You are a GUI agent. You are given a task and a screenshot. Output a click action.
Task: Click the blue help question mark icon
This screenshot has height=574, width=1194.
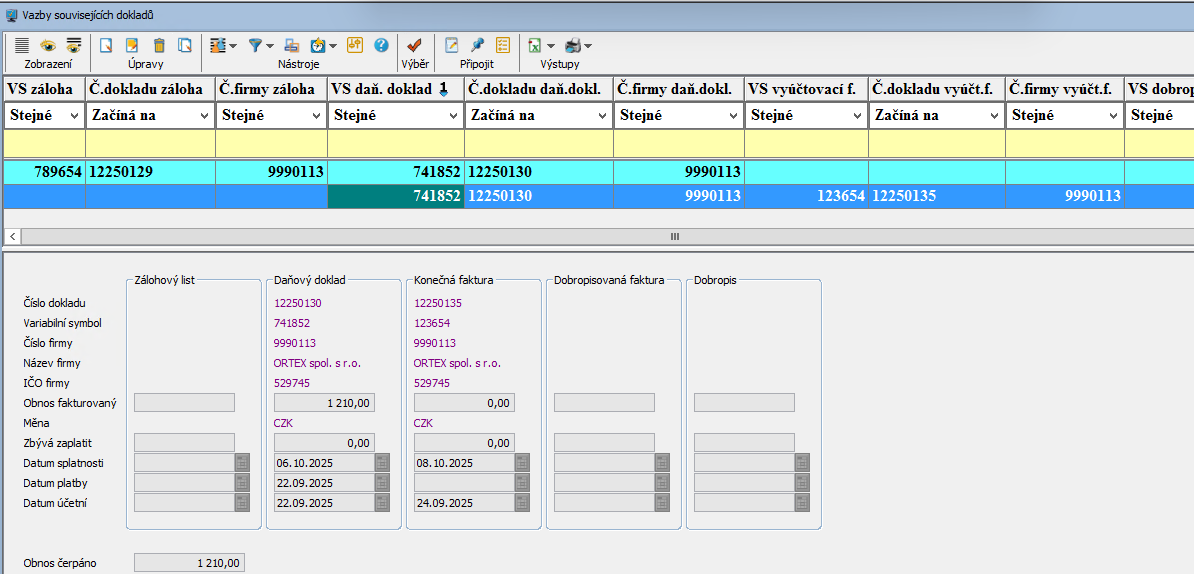[x=381, y=45]
